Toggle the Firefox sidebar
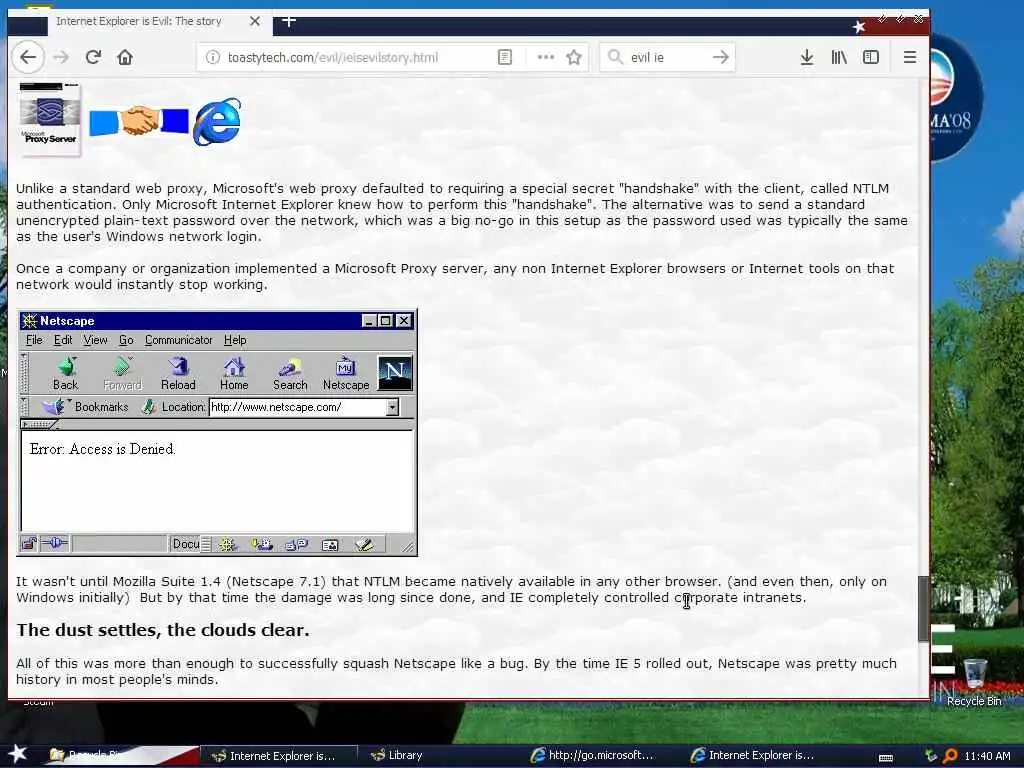Viewport: 1024px width, 768px height. [871, 57]
